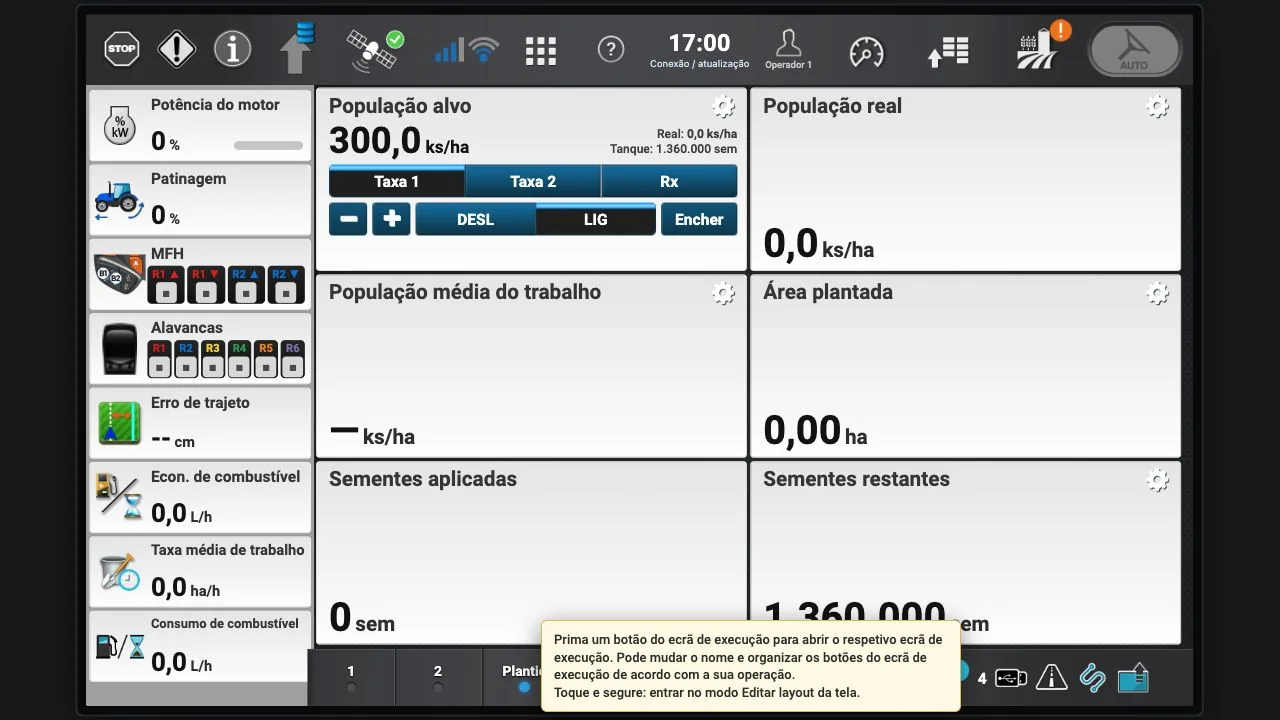Tap the Erro de trajeto widget

click(x=200, y=422)
